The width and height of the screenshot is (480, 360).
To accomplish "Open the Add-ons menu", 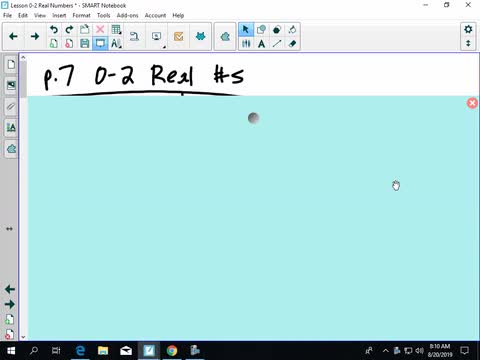I will point(127,15).
